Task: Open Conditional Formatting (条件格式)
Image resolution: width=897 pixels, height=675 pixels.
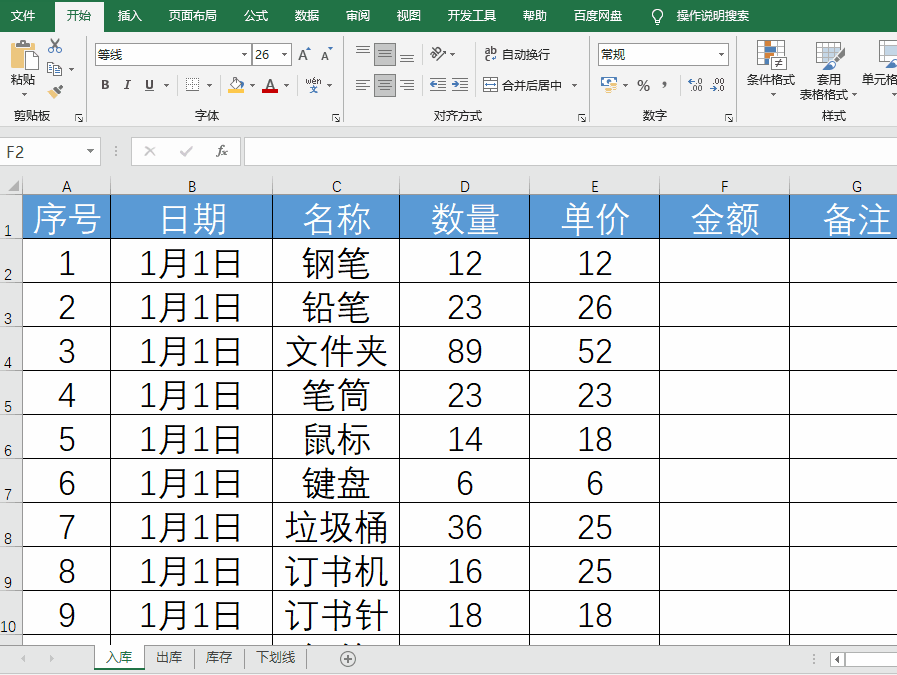Action: (771, 68)
